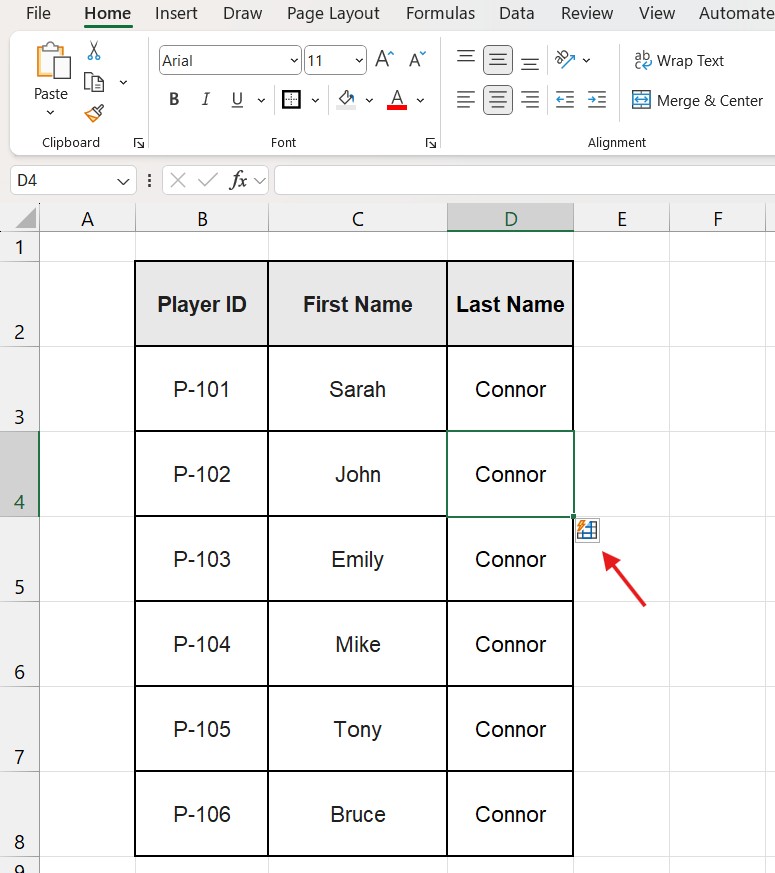Toggle Italic formatting
Image resolution: width=775 pixels, height=873 pixels.
206,100
